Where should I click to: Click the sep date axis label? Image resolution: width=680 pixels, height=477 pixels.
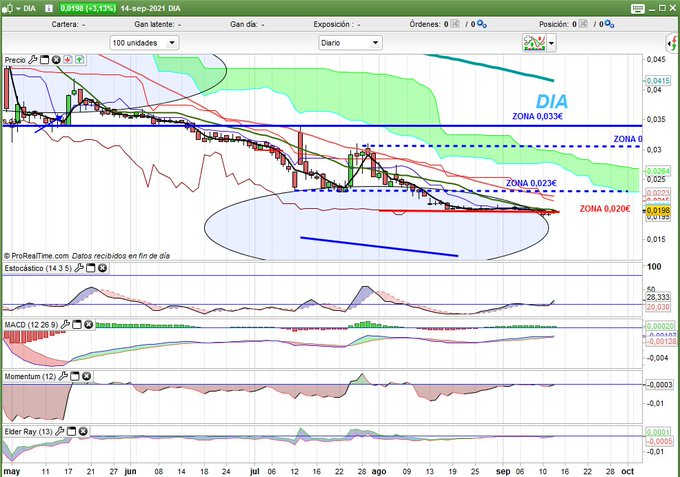click(503, 471)
